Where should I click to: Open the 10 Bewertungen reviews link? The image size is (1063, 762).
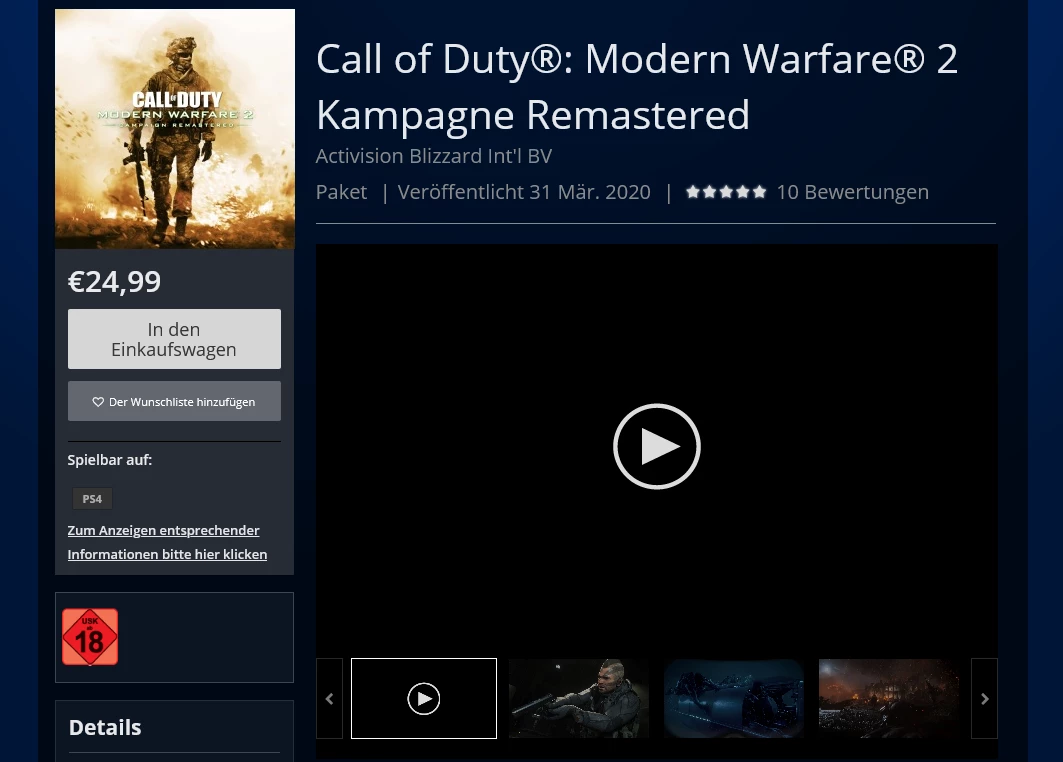click(x=852, y=191)
